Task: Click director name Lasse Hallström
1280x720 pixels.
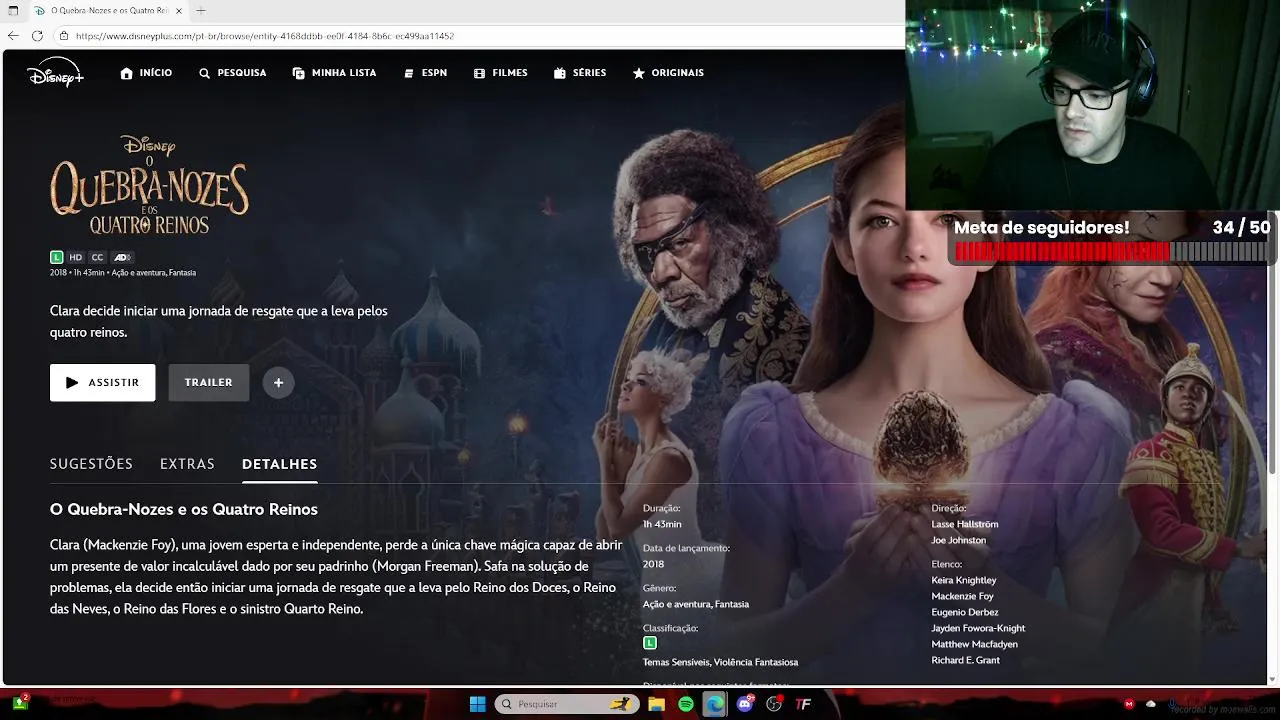Action: (965, 524)
